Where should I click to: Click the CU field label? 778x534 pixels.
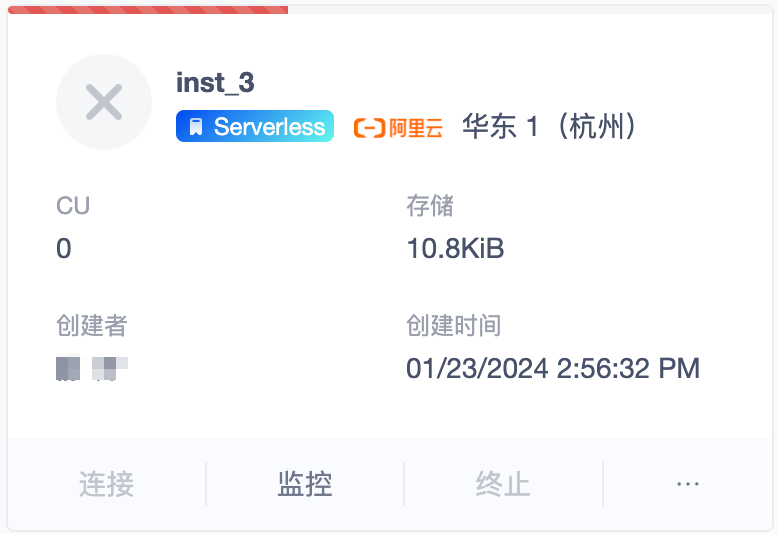point(73,206)
